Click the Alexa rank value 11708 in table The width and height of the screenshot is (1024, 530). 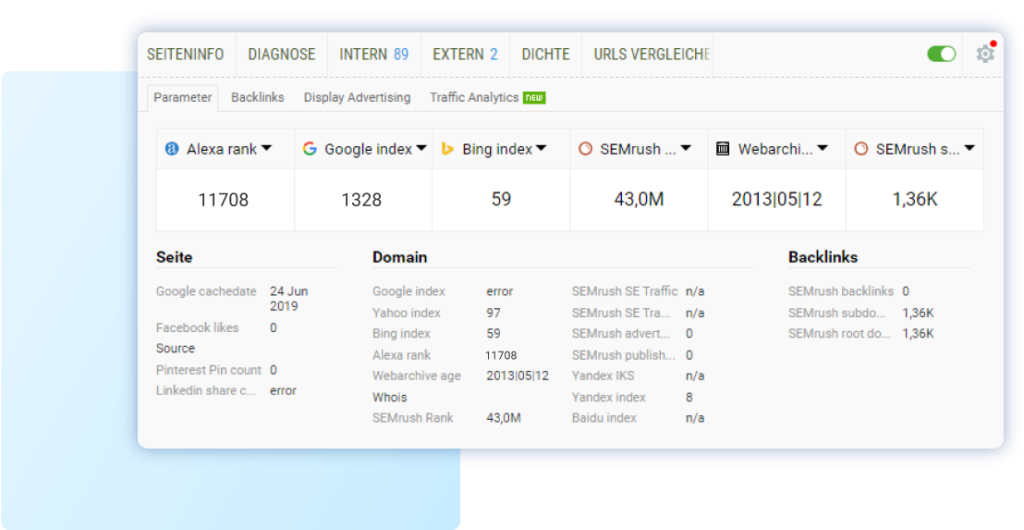click(x=223, y=200)
